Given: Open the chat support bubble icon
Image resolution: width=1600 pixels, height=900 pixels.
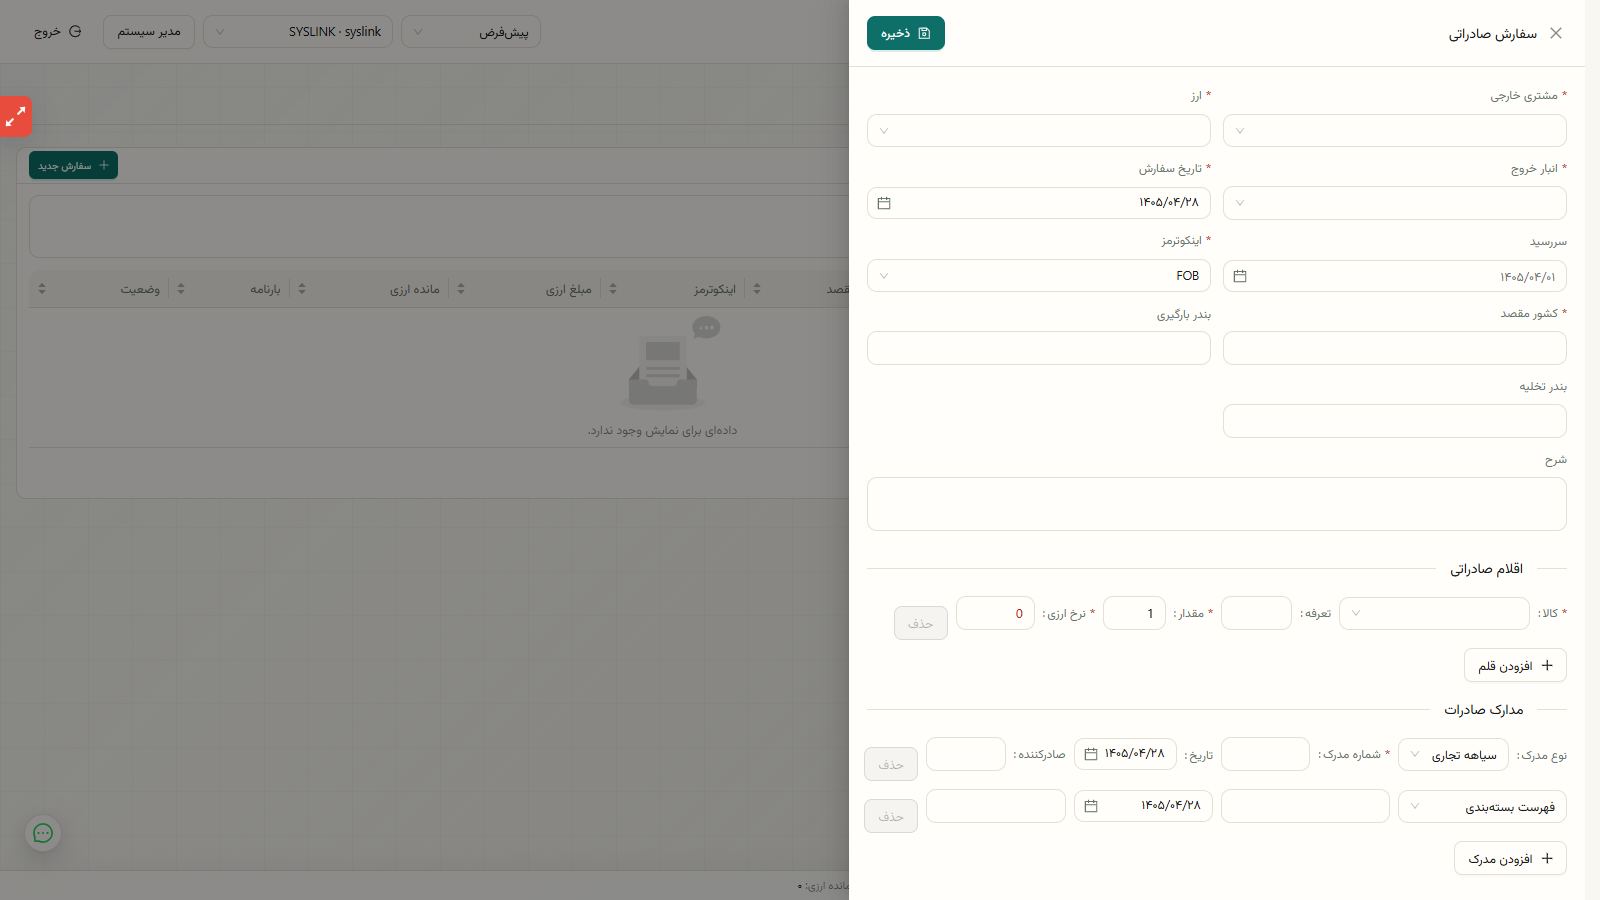Looking at the screenshot, I should 43,833.
